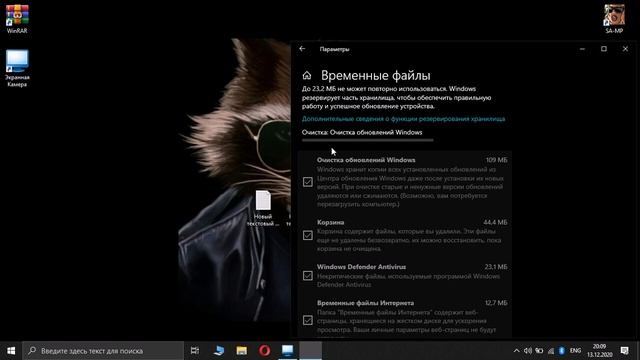Click the Временные файлы page heading

tap(376, 76)
